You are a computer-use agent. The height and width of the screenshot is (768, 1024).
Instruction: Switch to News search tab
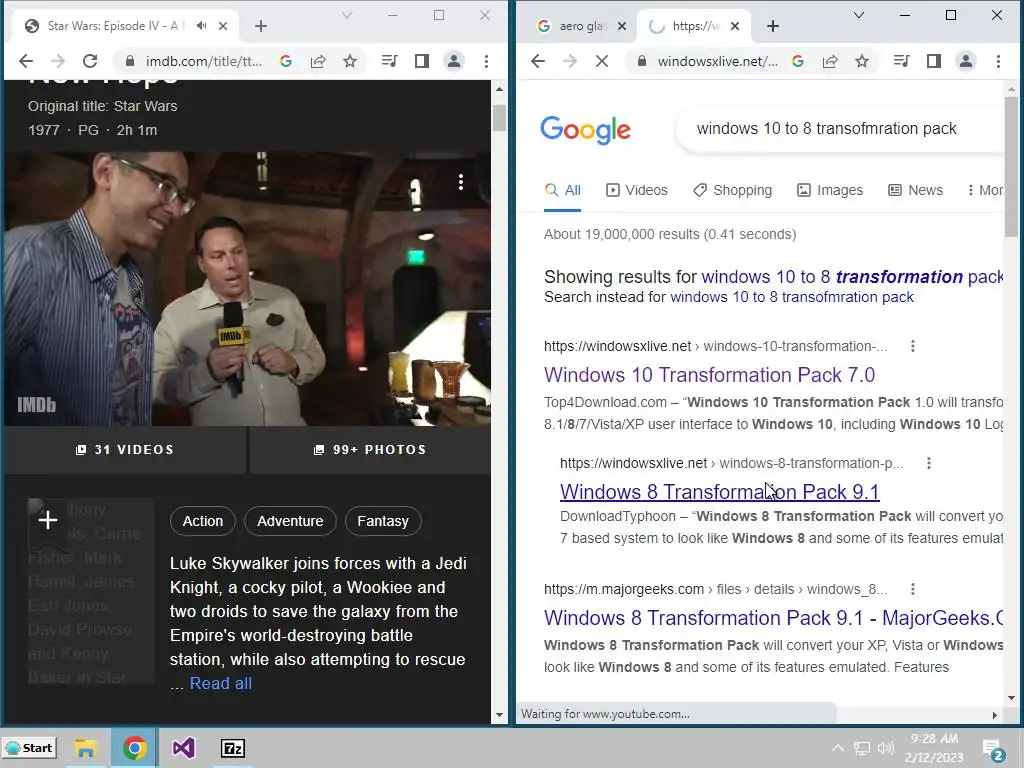point(916,191)
